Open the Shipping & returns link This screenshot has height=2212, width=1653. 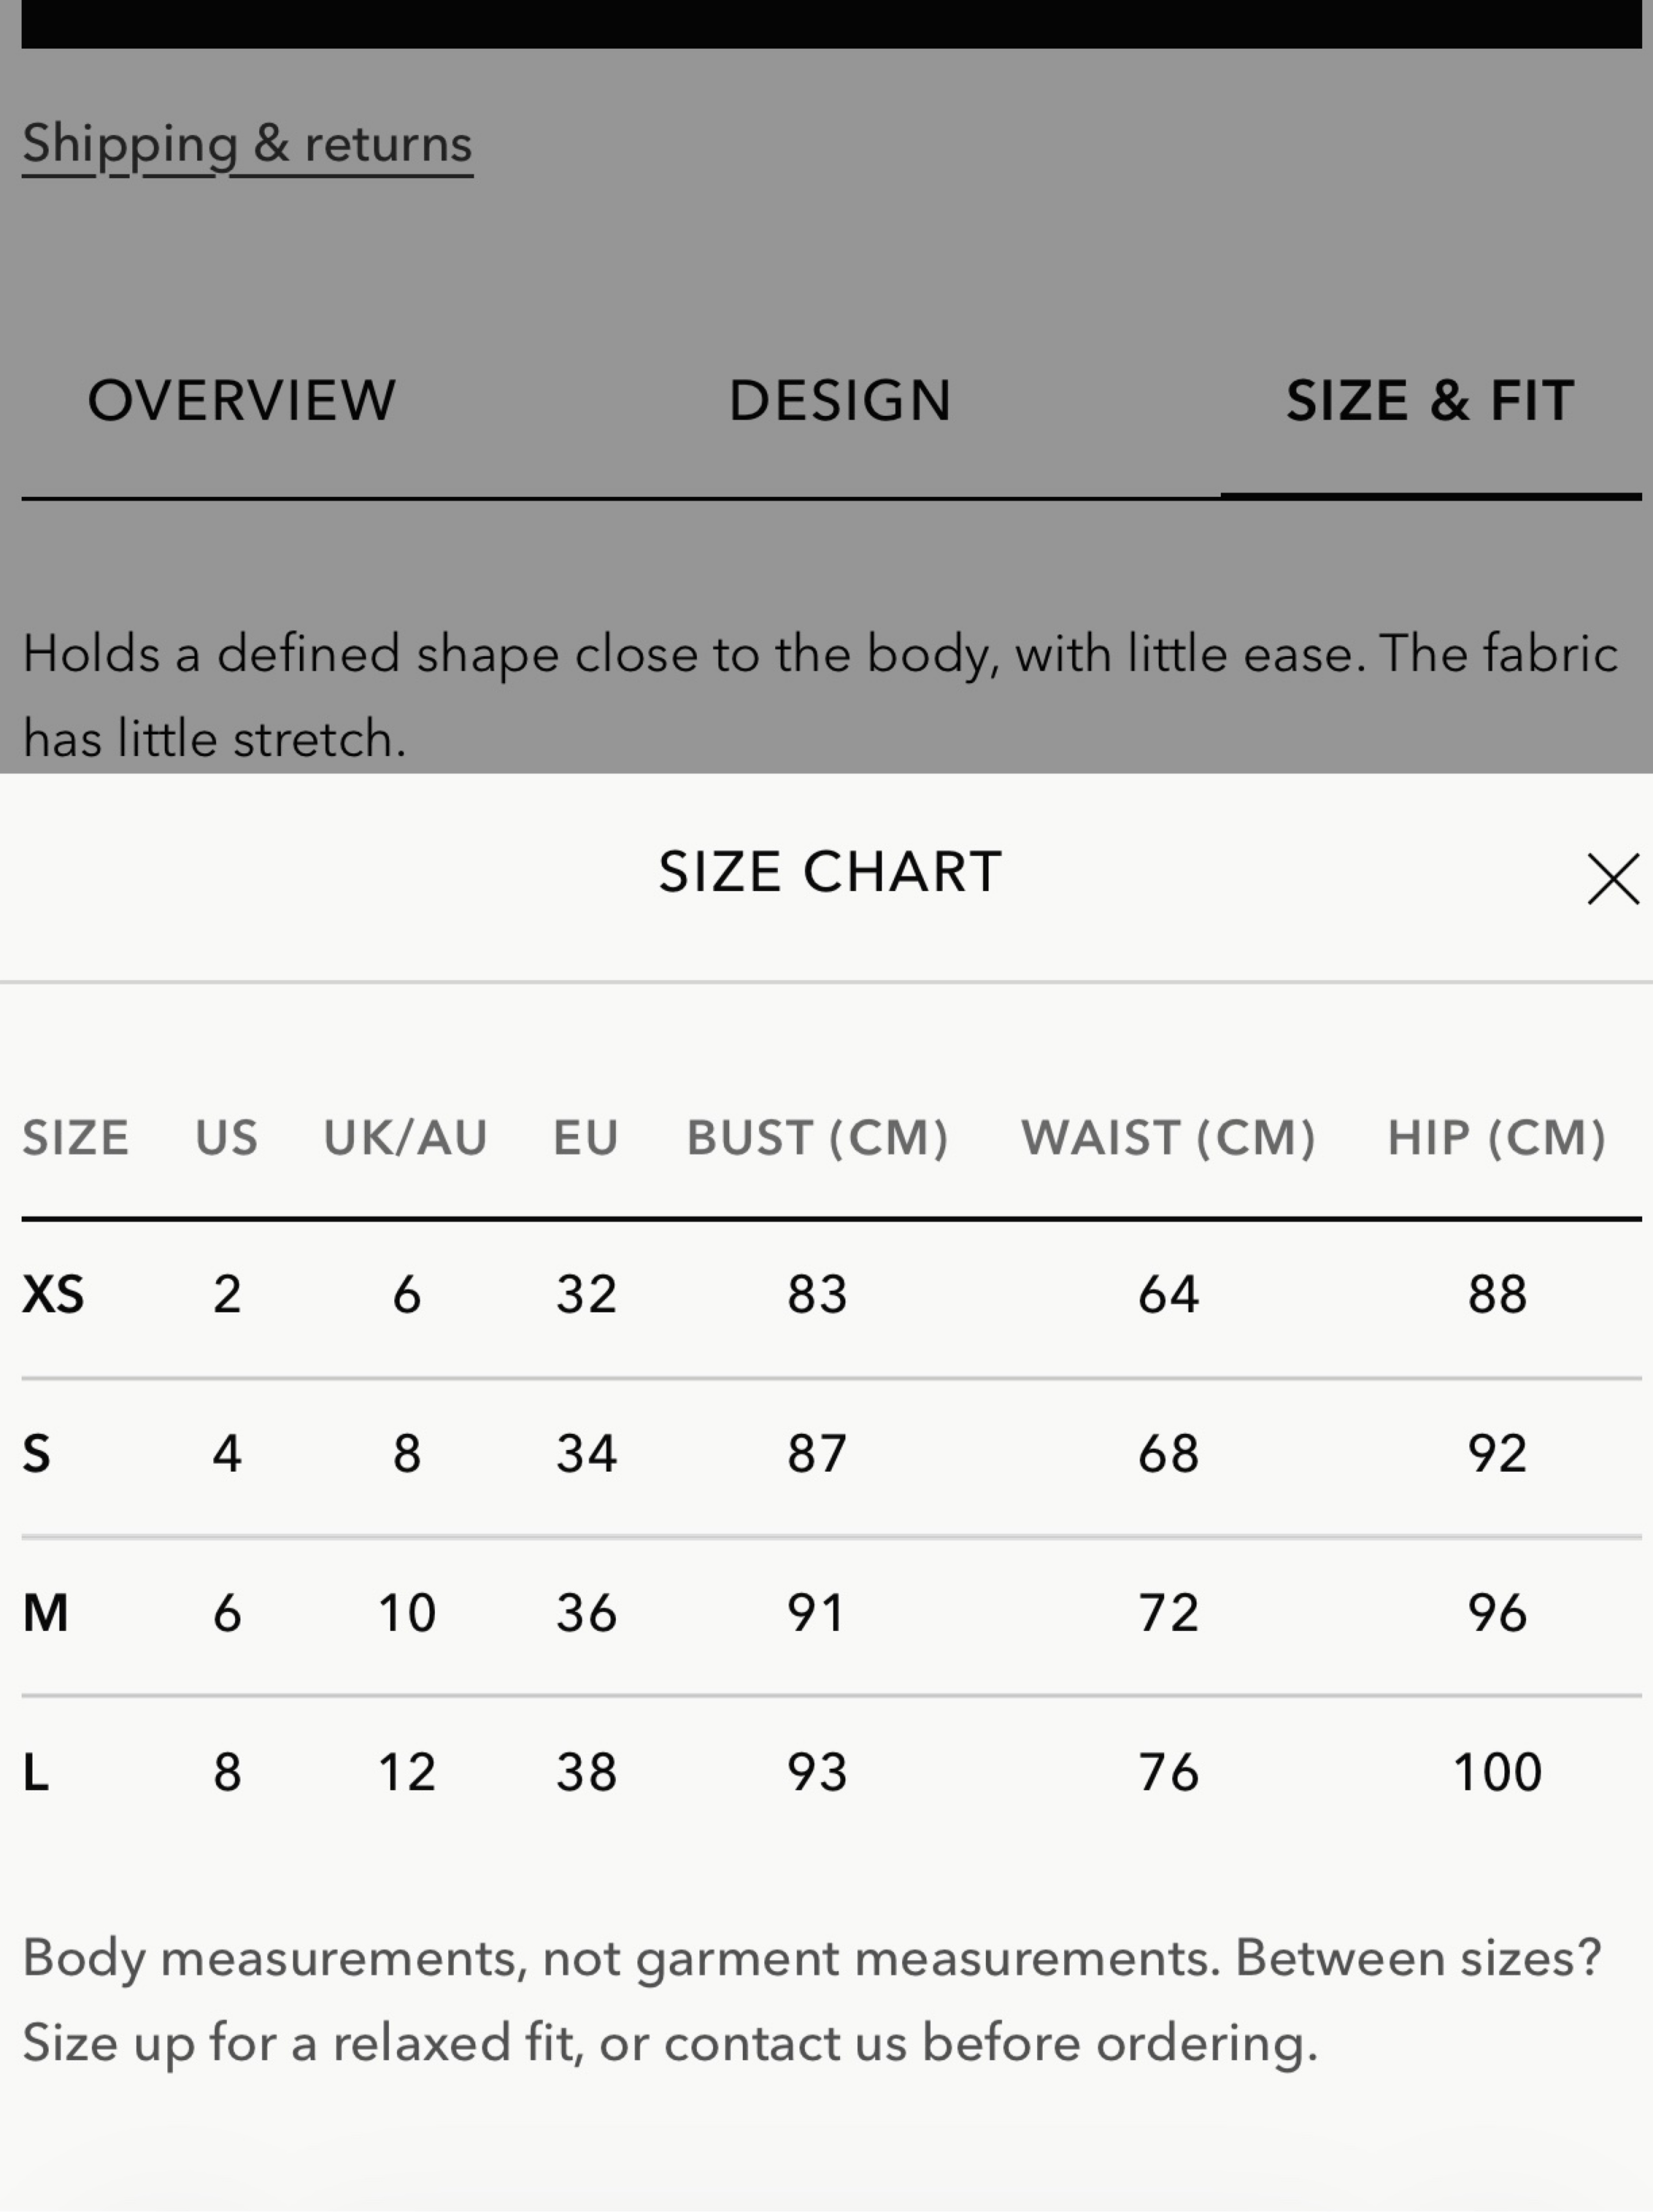click(x=247, y=145)
